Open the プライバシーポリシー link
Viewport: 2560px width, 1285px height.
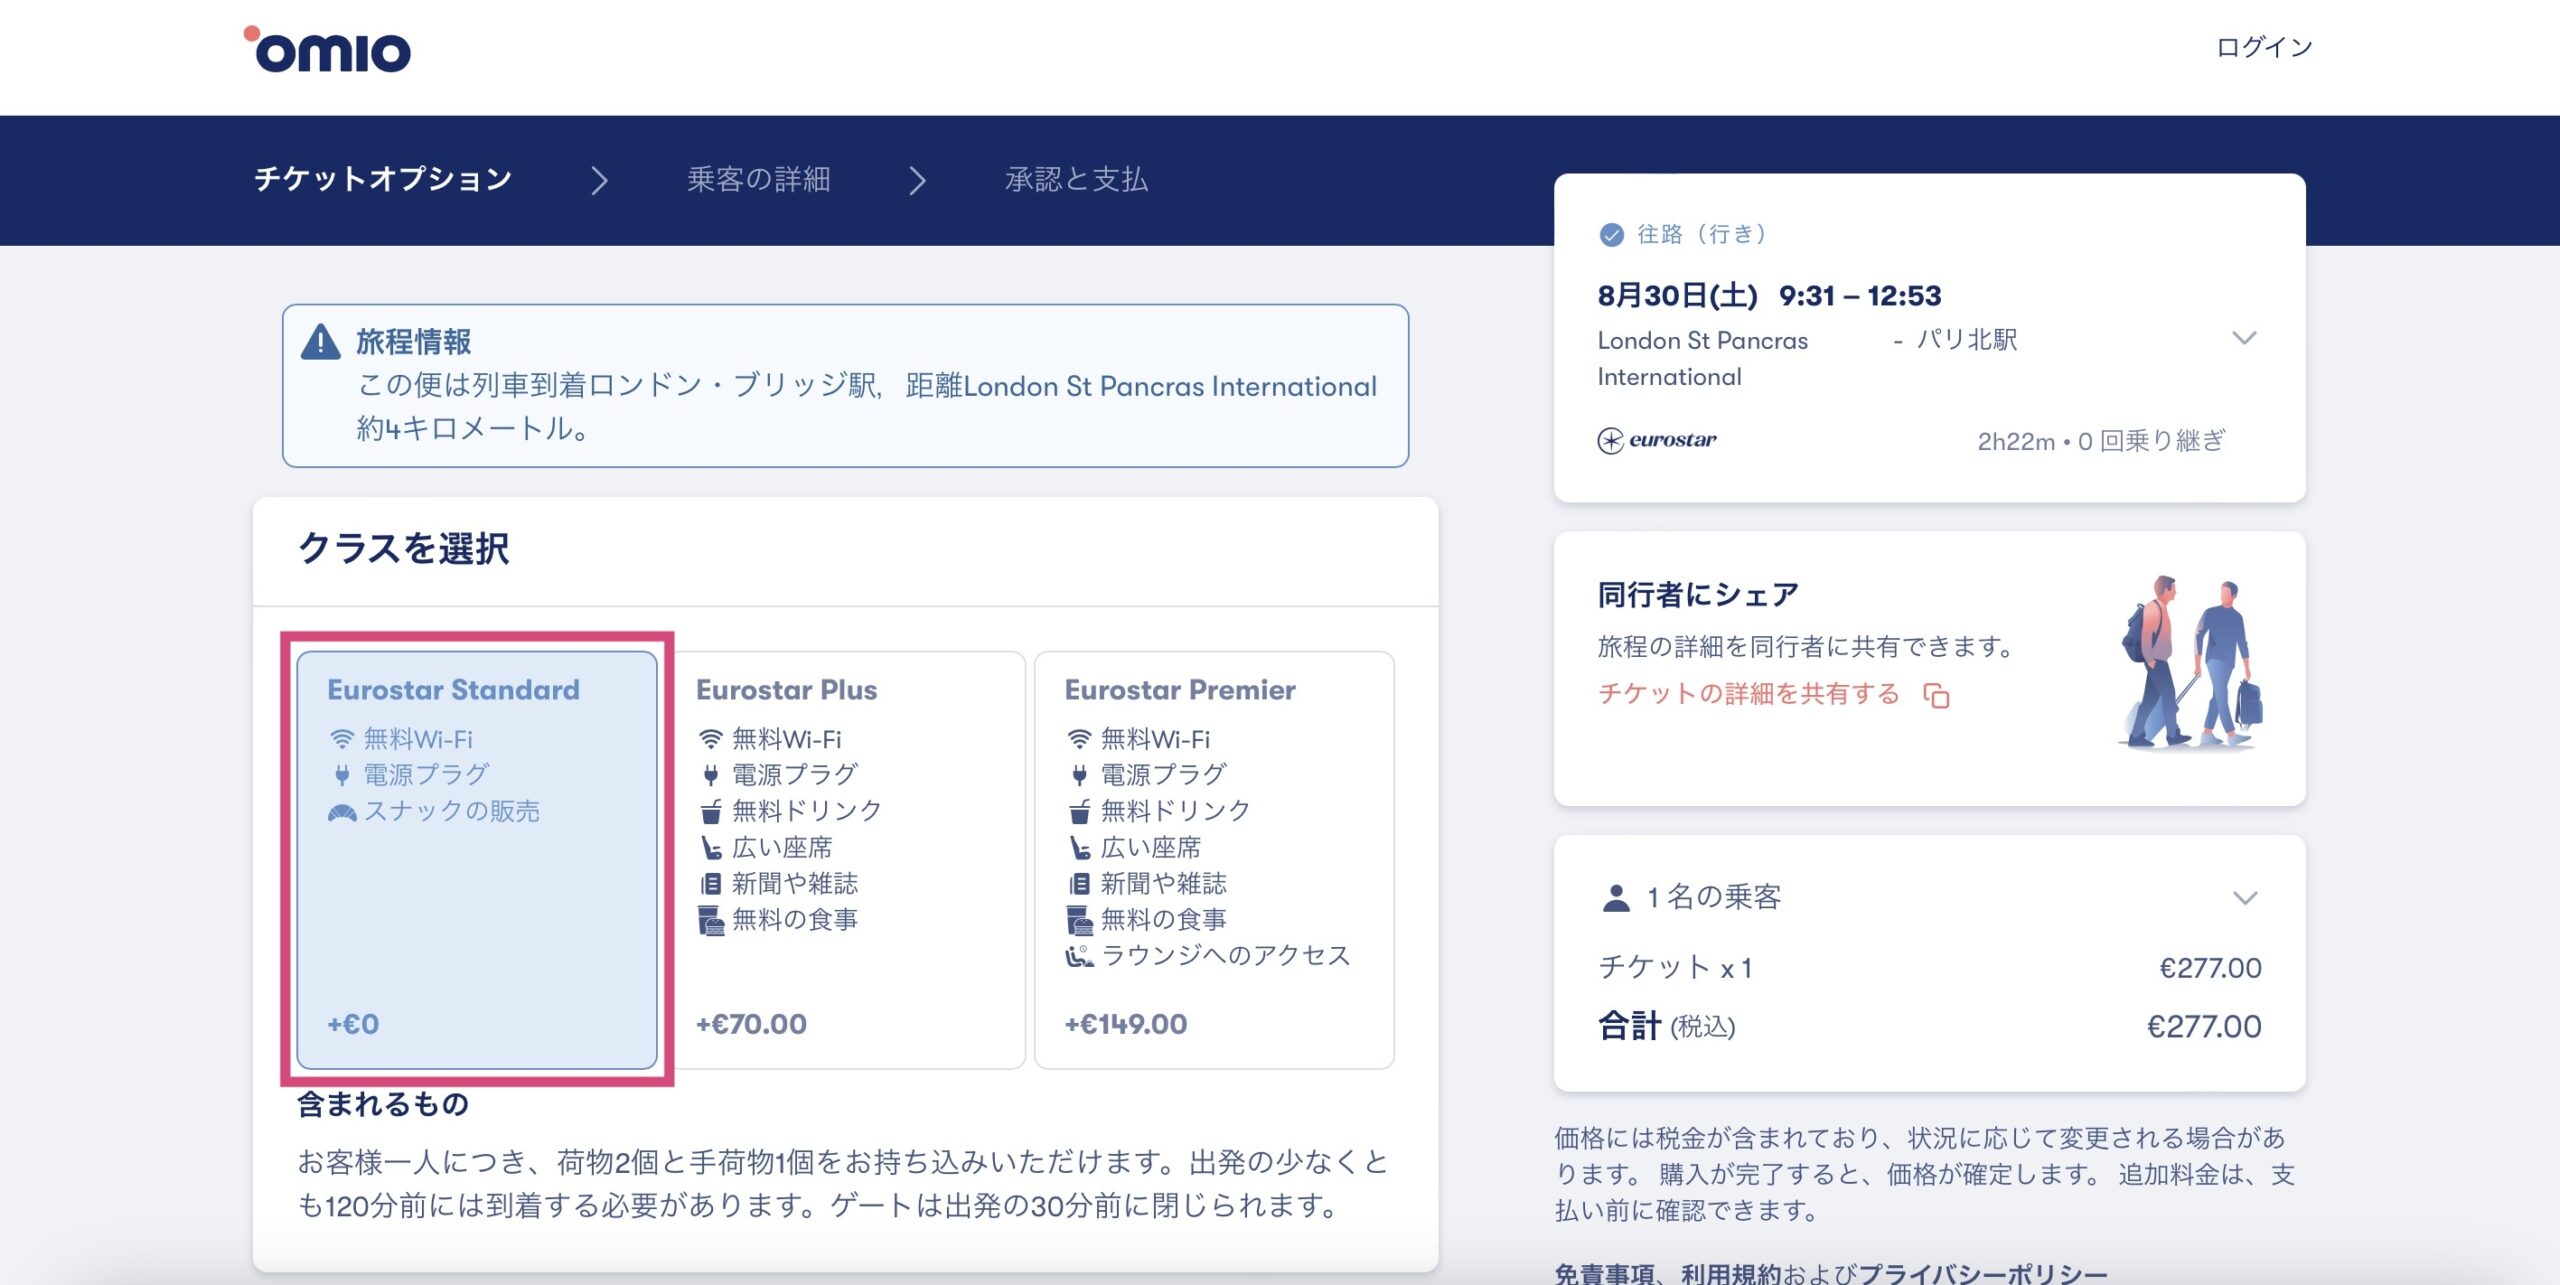pyautogui.click(x=1983, y=1273)
